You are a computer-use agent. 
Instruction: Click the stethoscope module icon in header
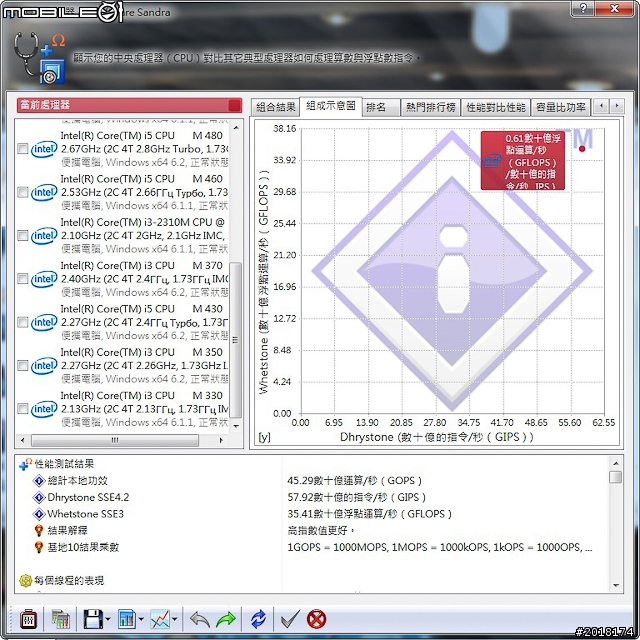39,58
